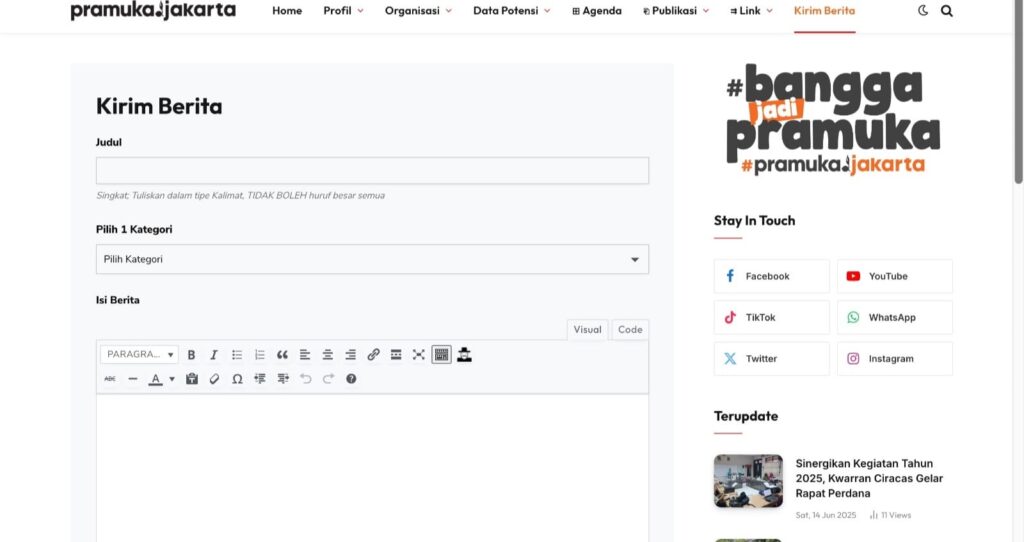1024x542 pixels.
Task: Align text left in editor
Action: (x=305, y=355)
